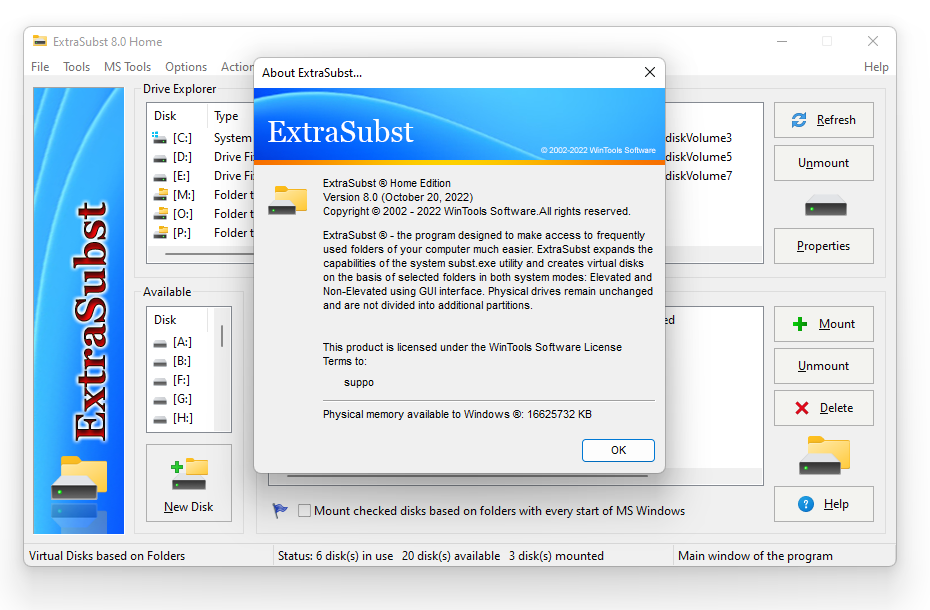Pick the [A:] disk icon in Available list
This screenshot has width=930, height=610.
click(160, 342)
